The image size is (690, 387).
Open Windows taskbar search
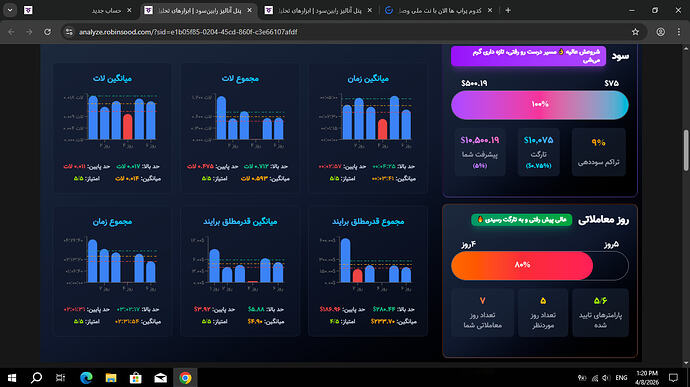click(x=37, y=378)
